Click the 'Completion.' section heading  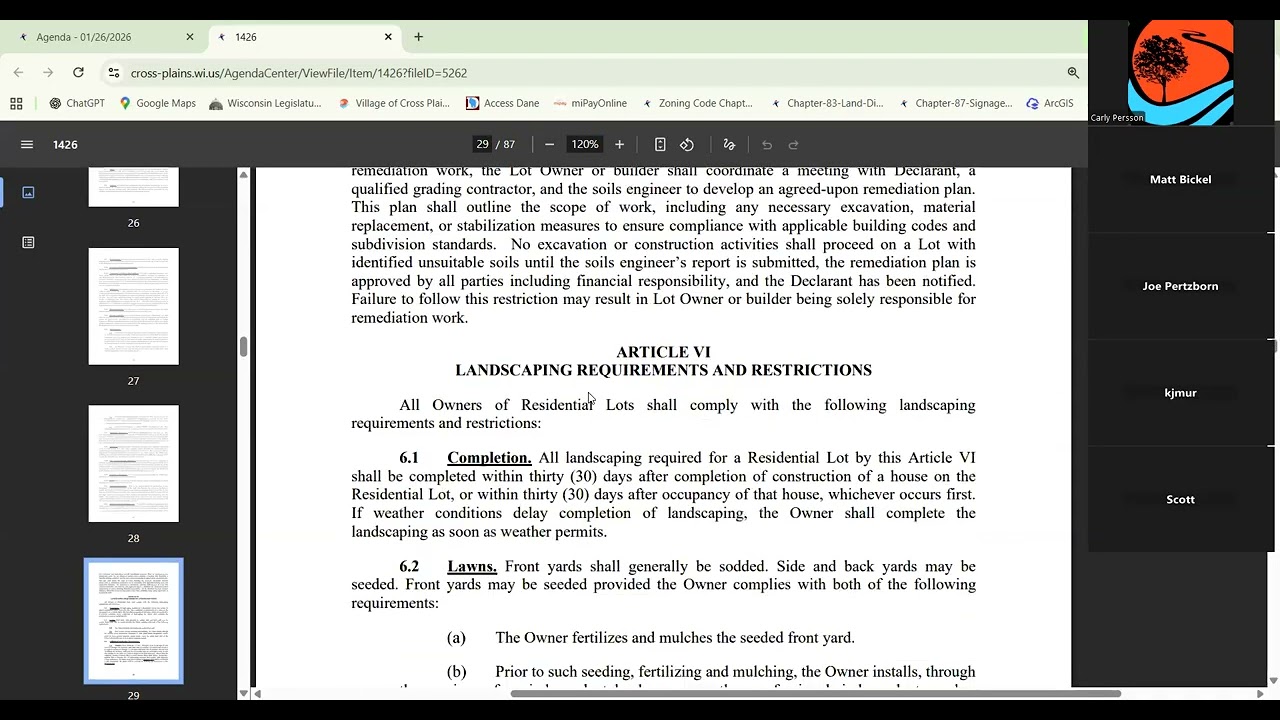pyautogui.click(x=489, y=458)
